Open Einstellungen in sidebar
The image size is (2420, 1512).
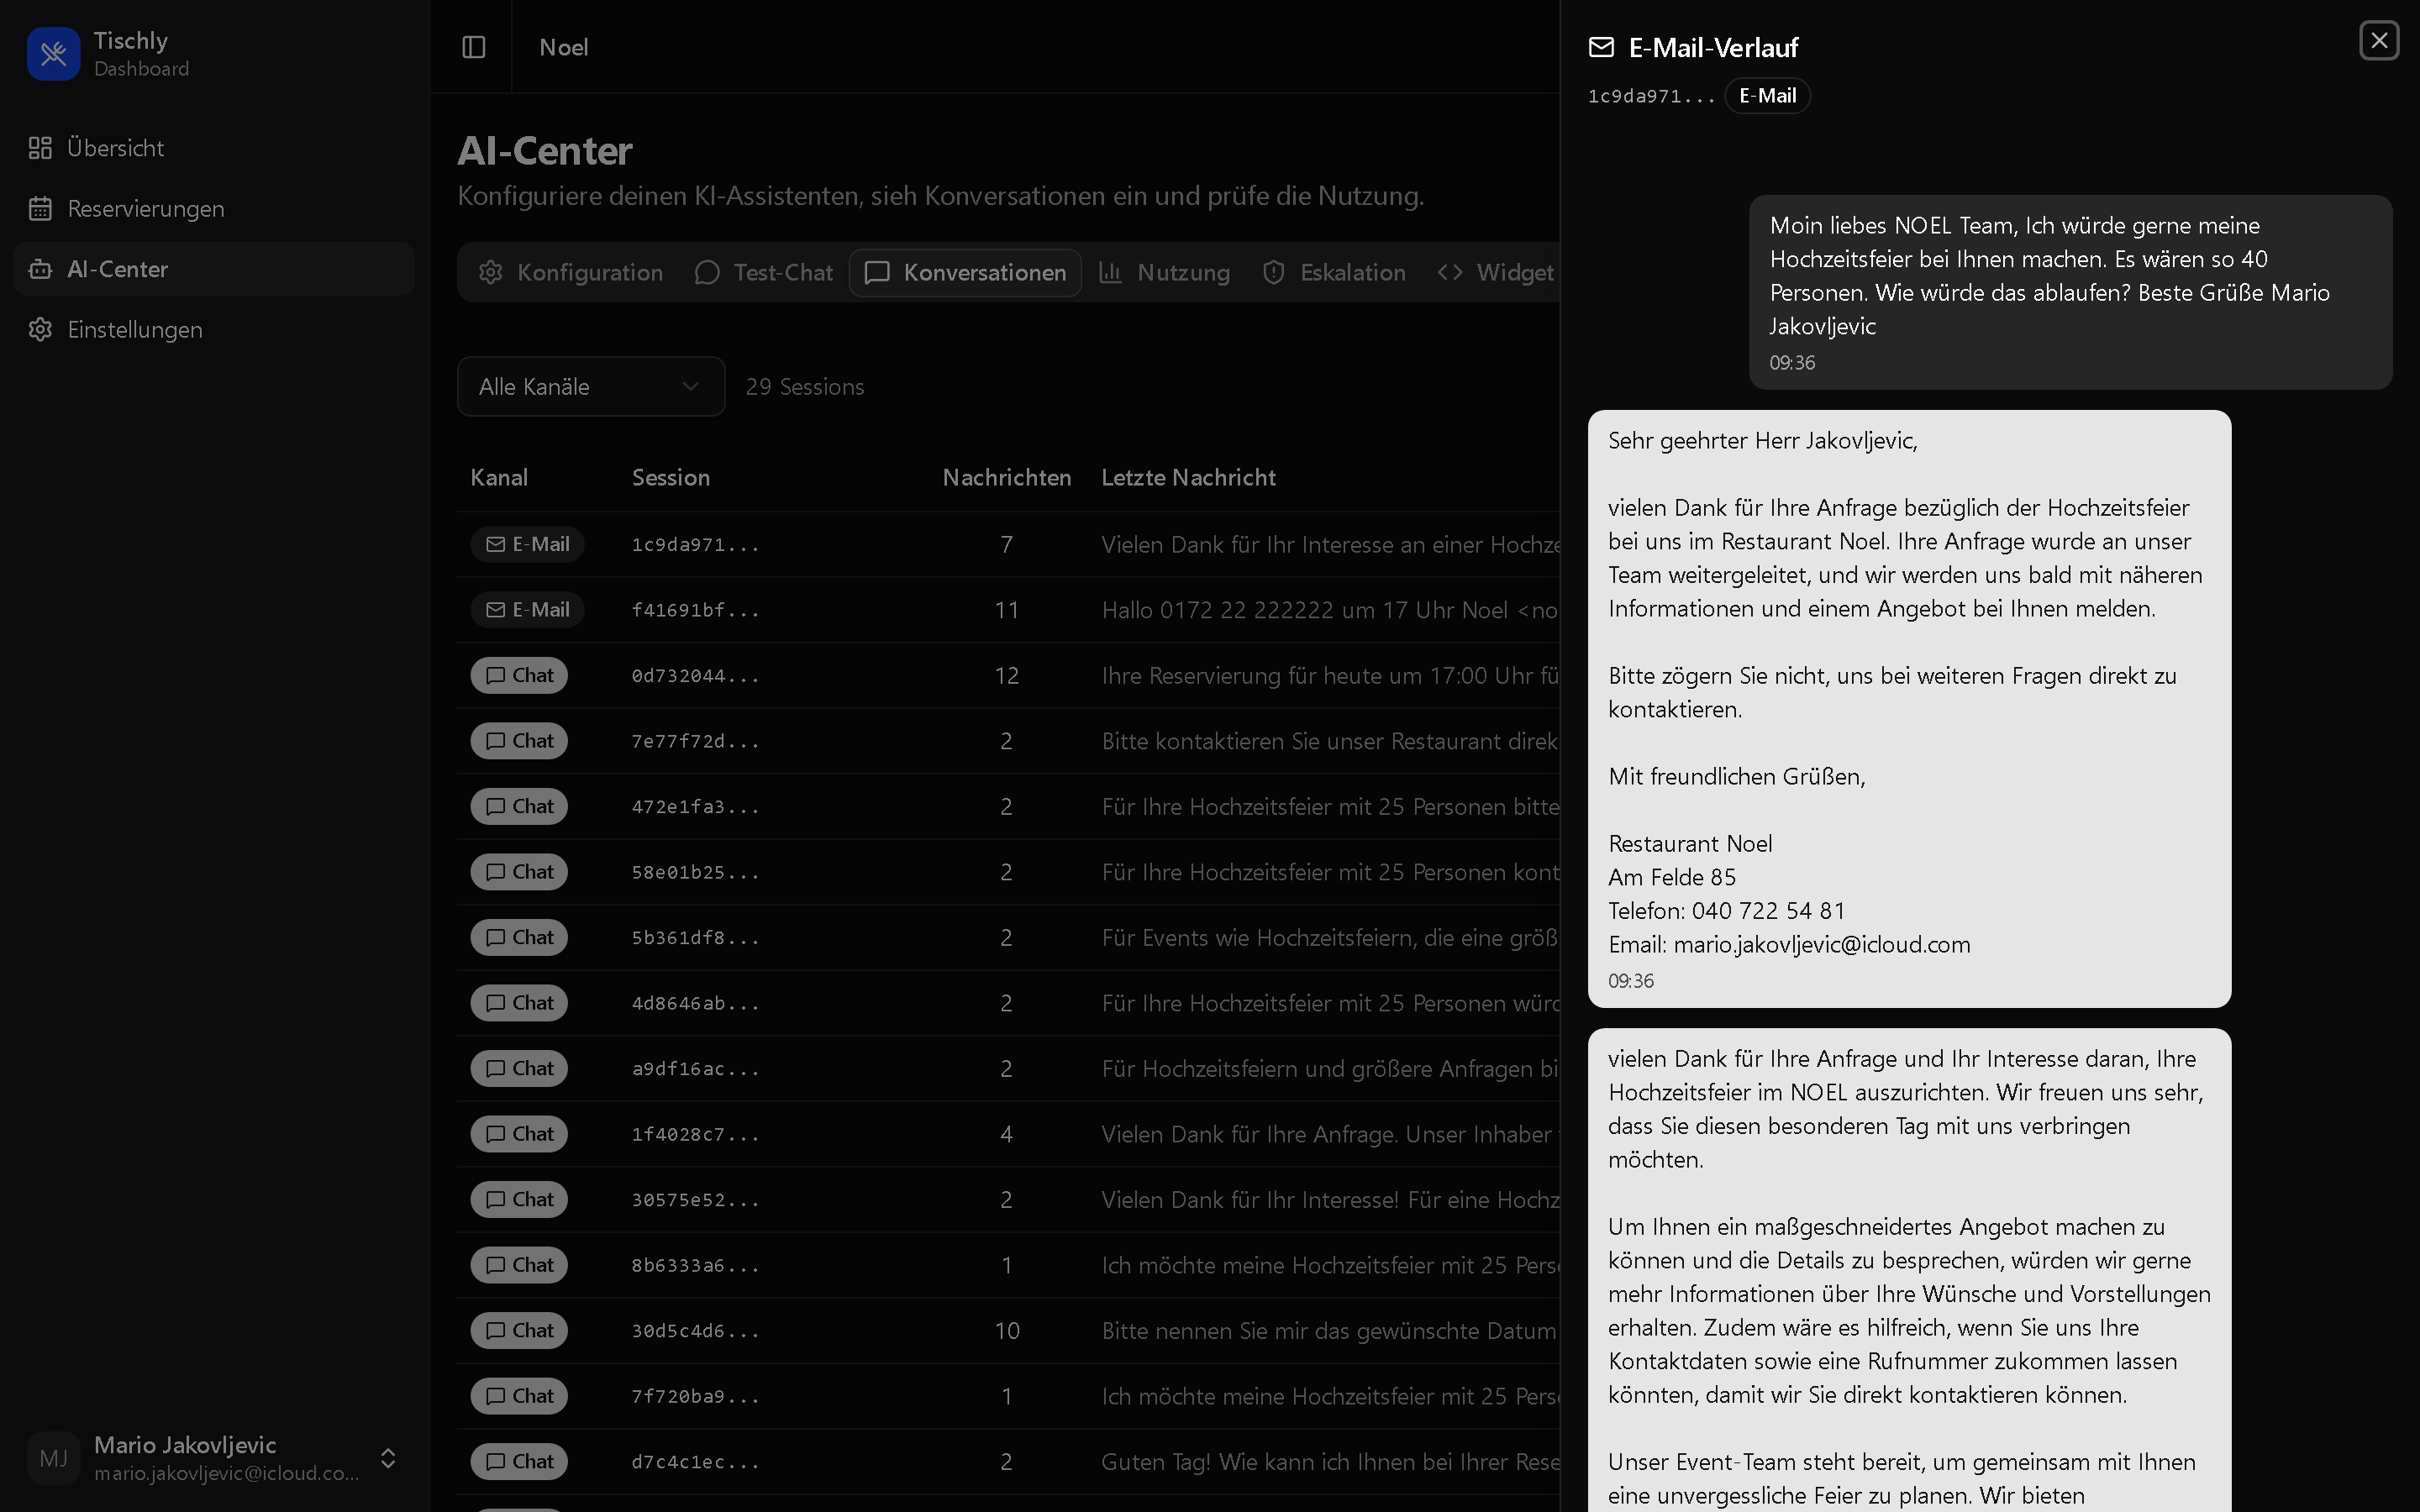134,330
